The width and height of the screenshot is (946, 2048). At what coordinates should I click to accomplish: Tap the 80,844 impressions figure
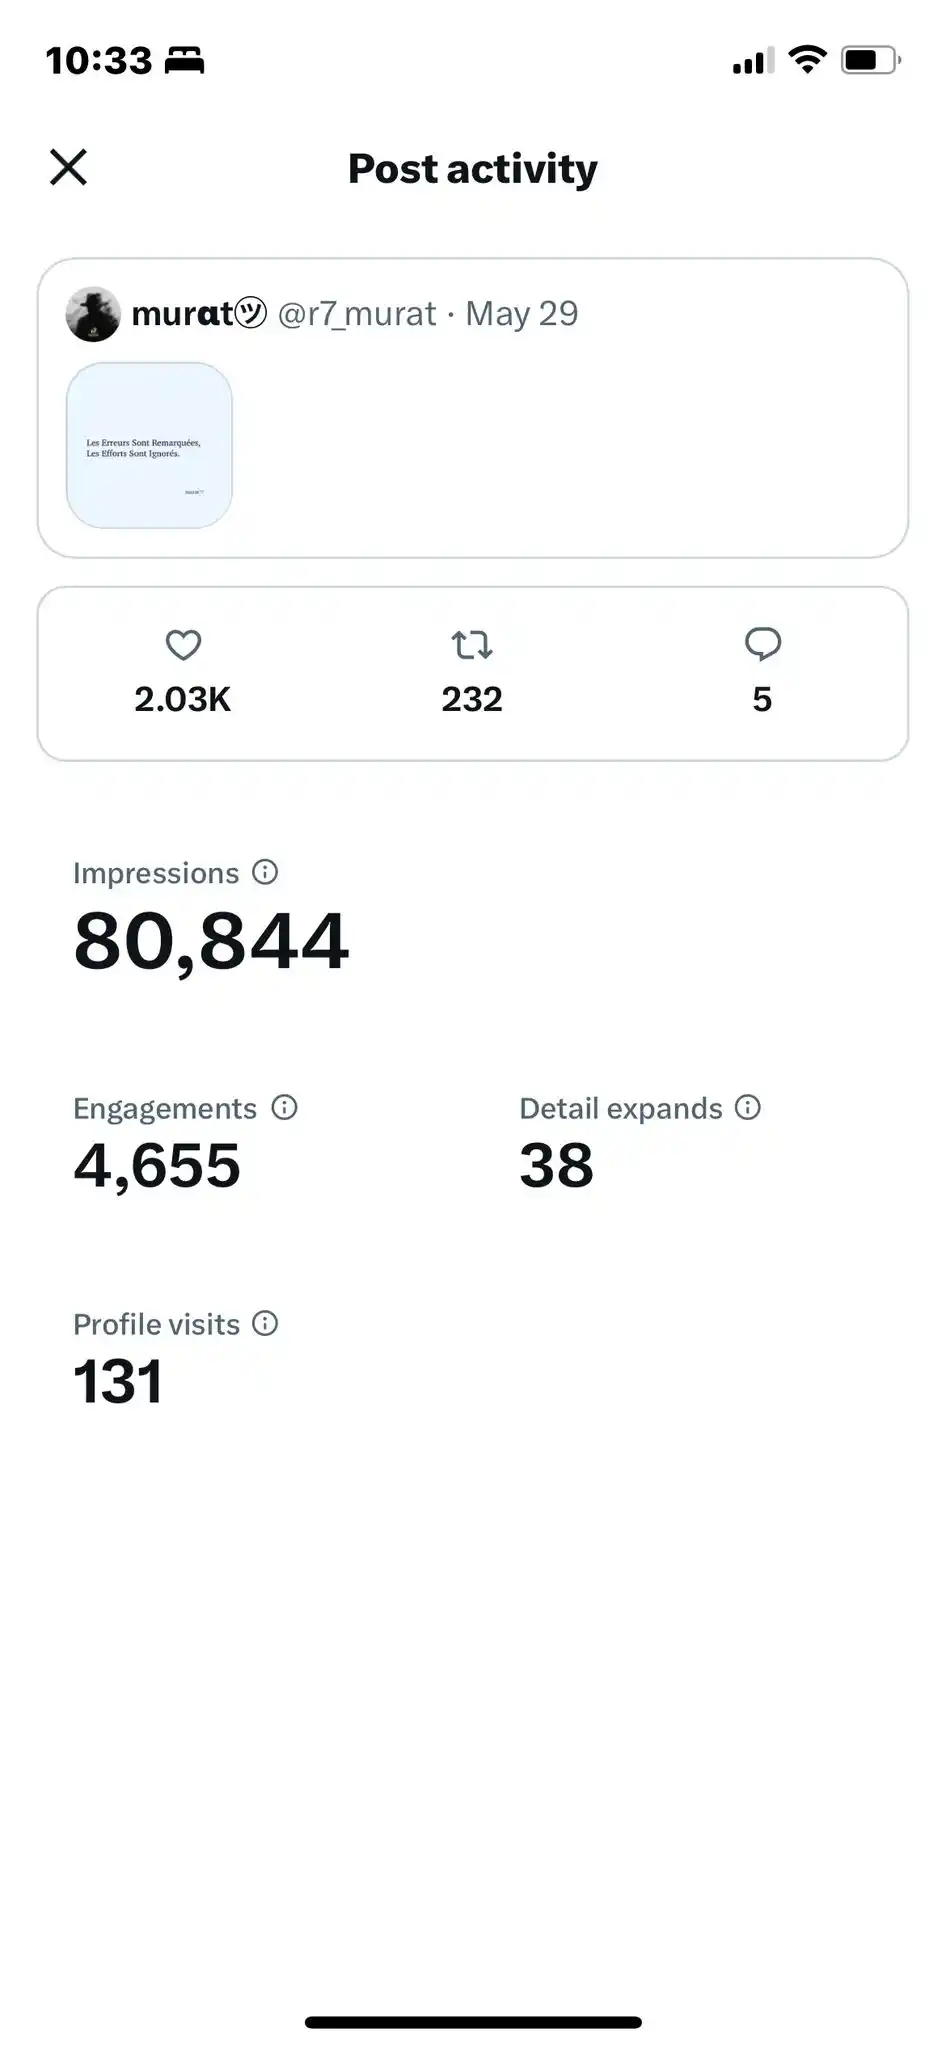point(211,941)
